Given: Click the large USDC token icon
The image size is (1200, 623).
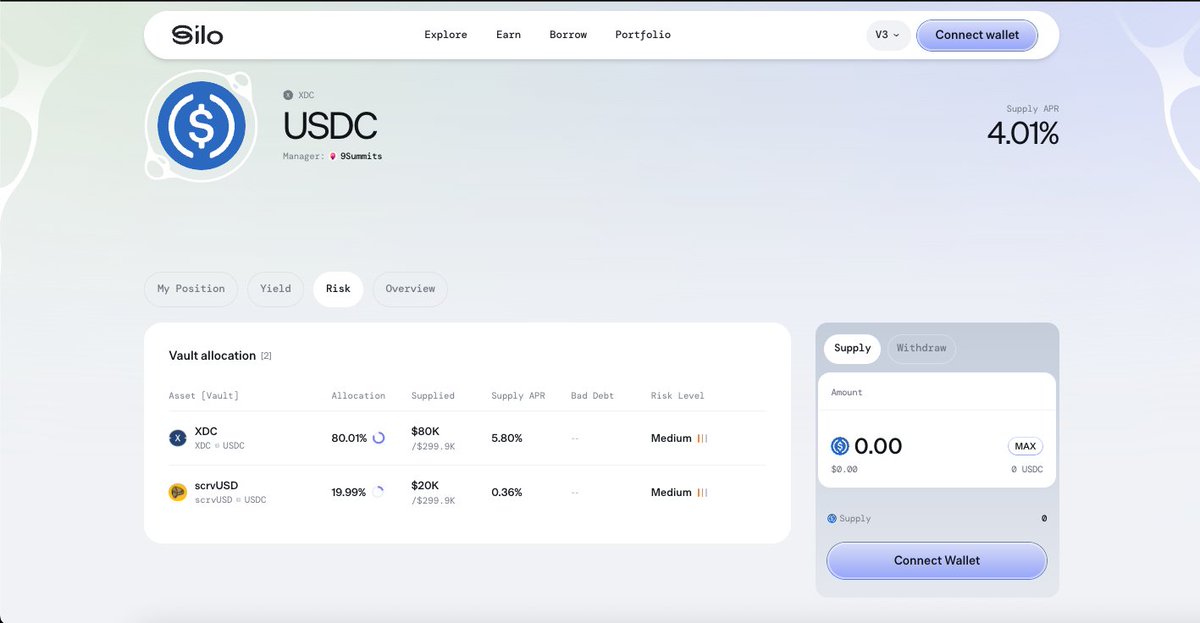Looking at the screenshot, I should coord(201,125).
